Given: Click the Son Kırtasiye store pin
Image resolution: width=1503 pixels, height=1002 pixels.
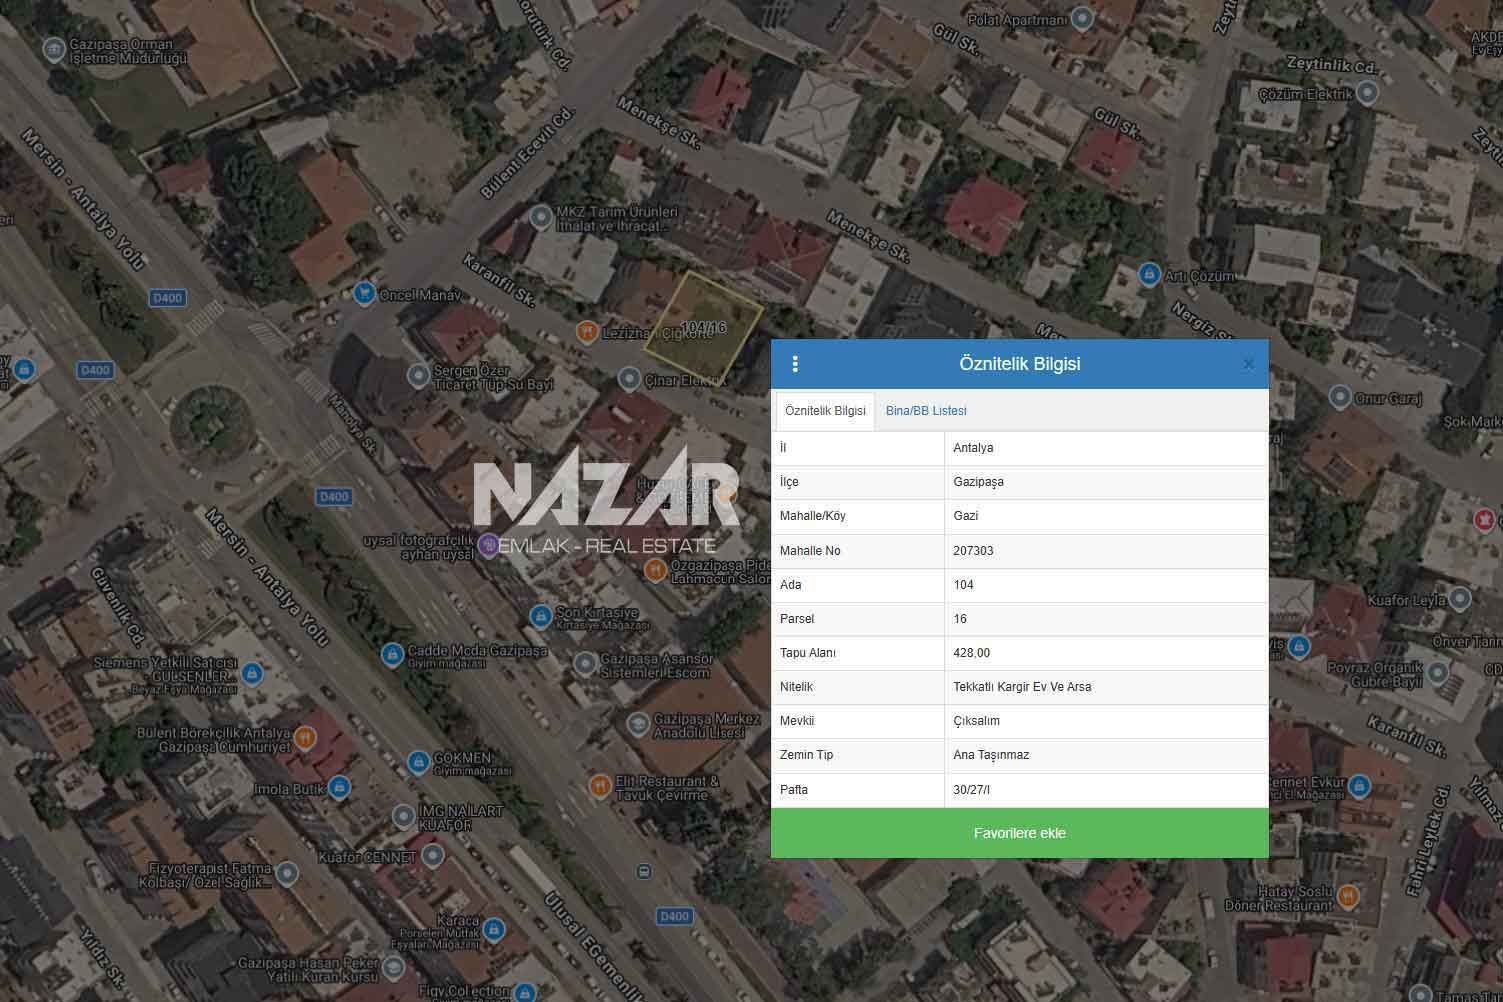Looking at the screenshot, I should point(541,615).
